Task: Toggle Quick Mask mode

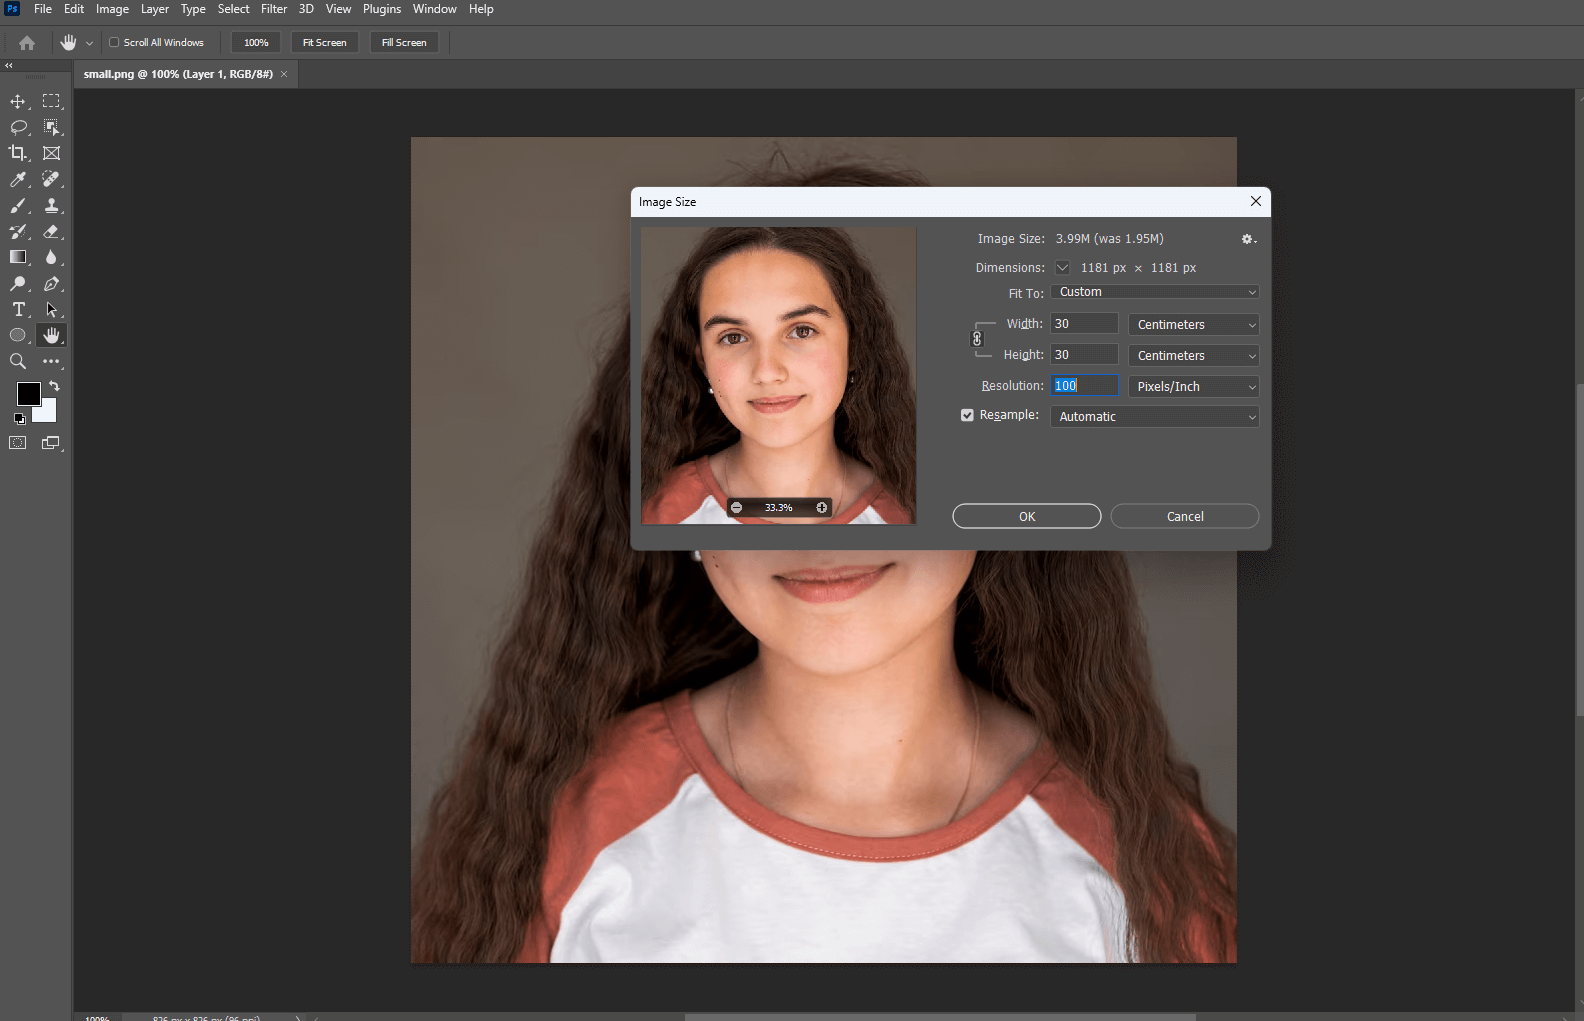Action: tap(18, 443)
